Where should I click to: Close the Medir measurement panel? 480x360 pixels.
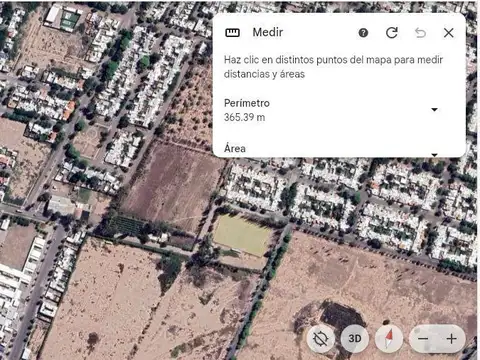(449, 33)
